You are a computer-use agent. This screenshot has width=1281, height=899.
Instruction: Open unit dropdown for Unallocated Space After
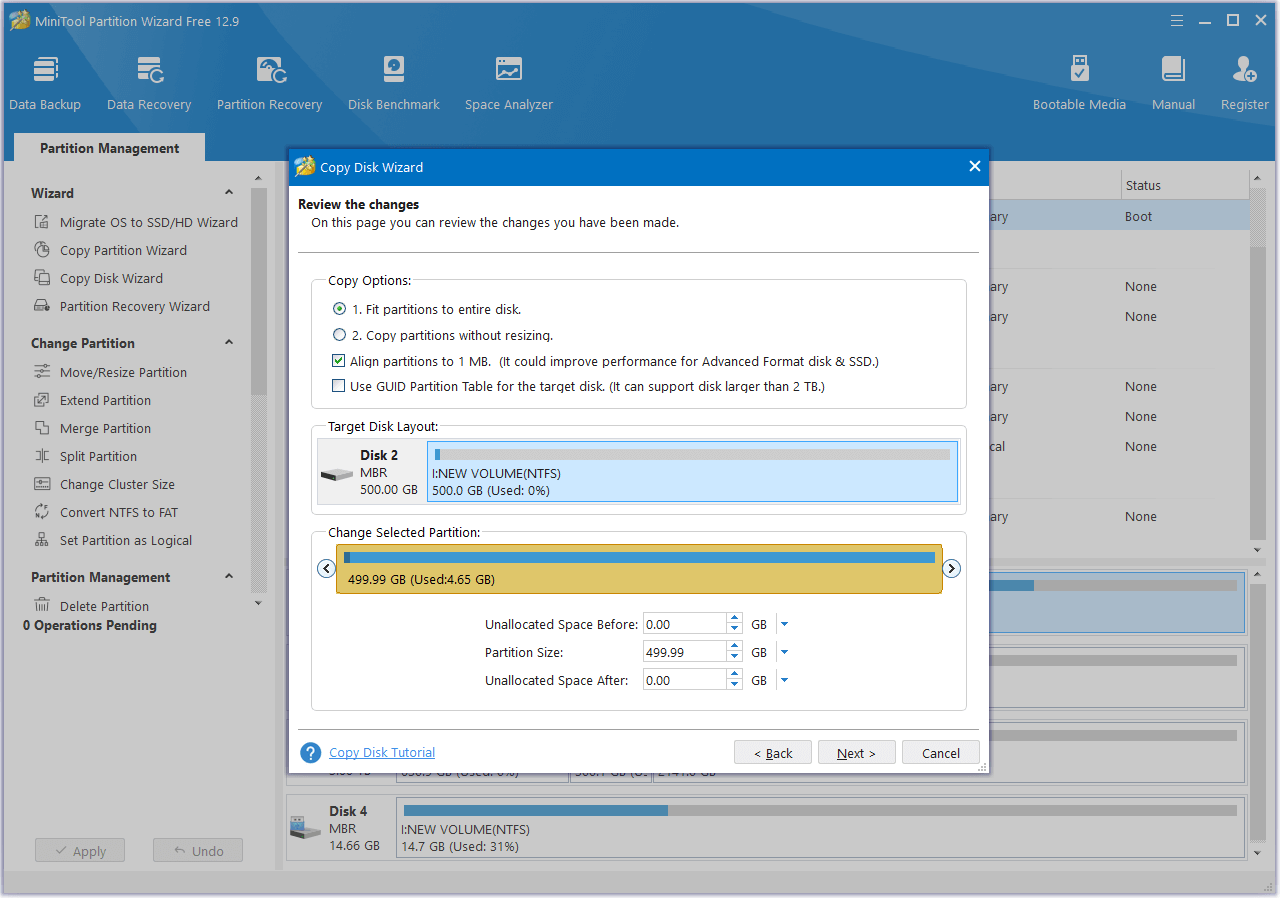(784, 680)
